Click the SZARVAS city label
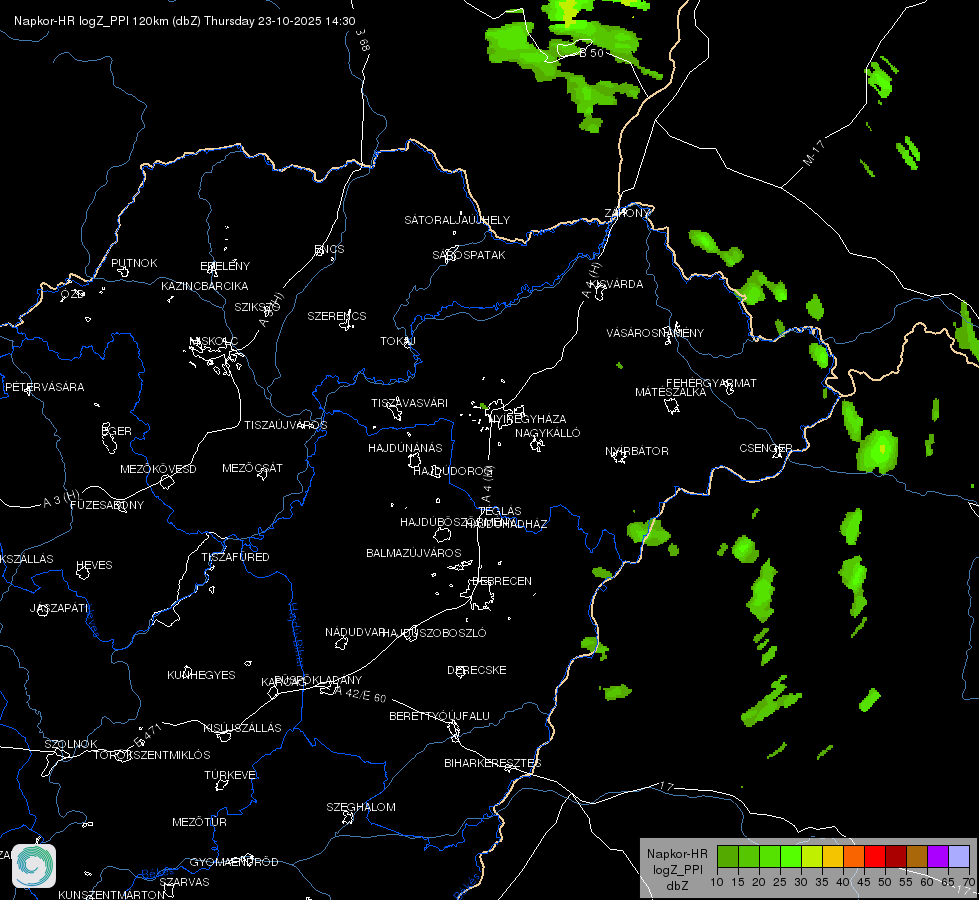 point(184,882)
